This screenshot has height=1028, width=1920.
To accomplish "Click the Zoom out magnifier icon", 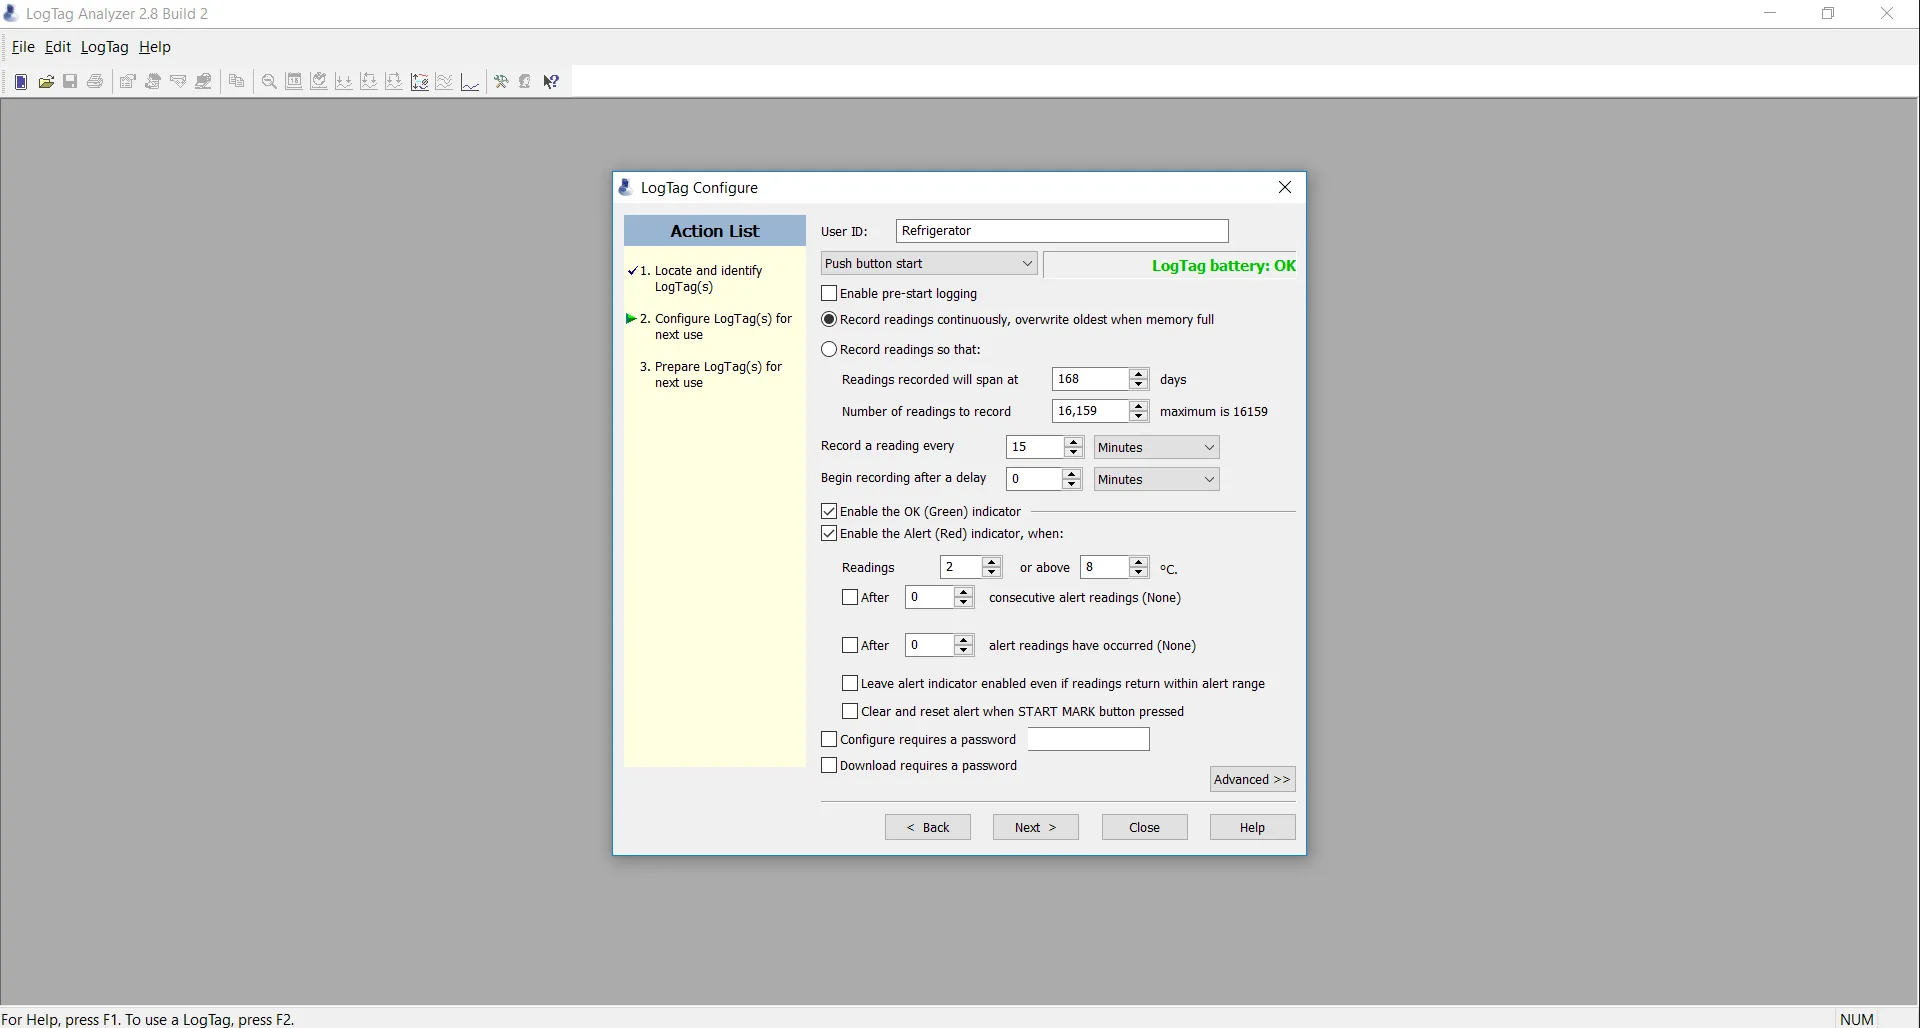I will coord(269,82).
